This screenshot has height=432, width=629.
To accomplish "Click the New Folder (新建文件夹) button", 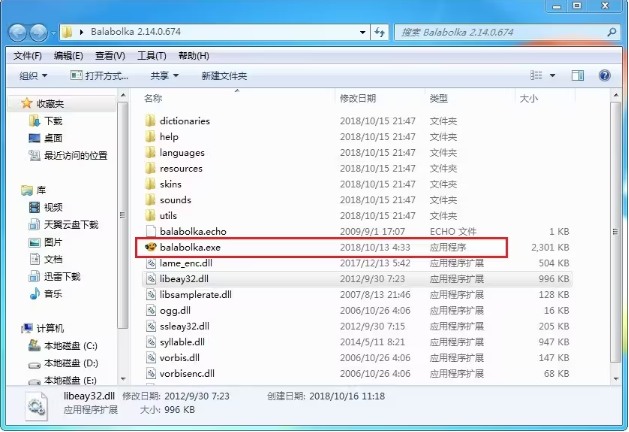I will click(224, 76).
